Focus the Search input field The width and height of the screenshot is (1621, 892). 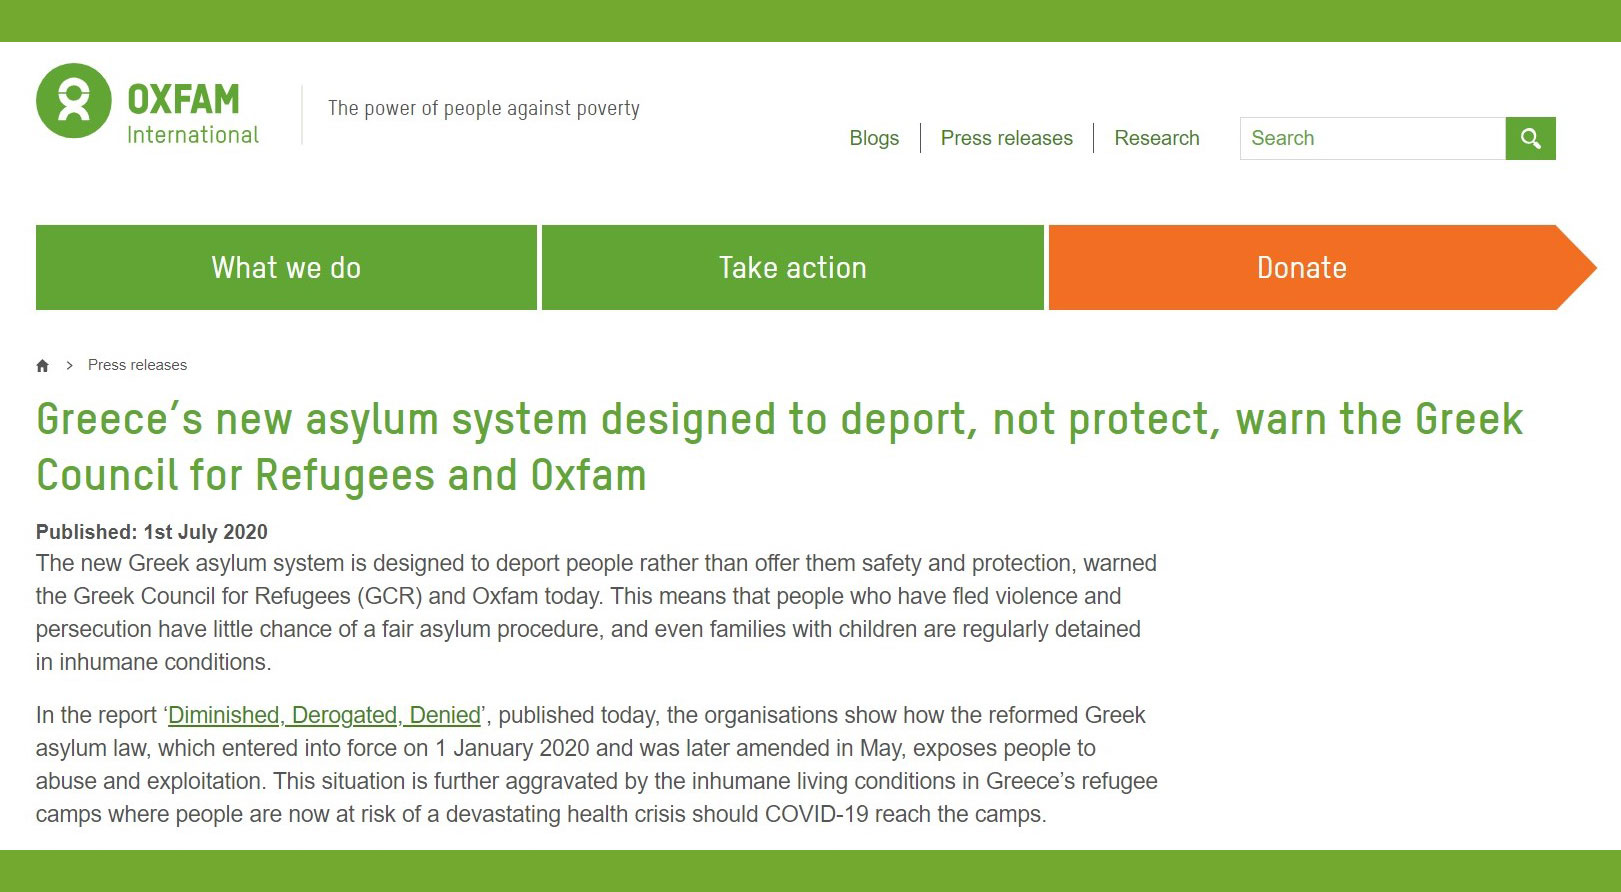(x=1373, y=138)
